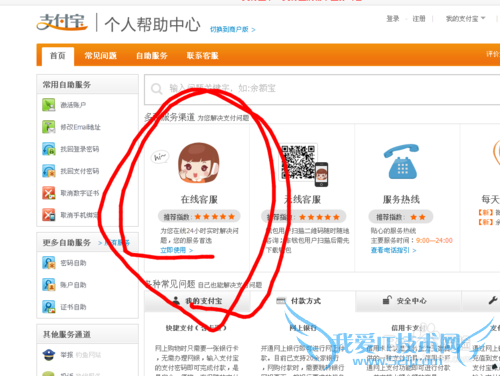Click 找回支付密码 text link

[x=80, y=171]
